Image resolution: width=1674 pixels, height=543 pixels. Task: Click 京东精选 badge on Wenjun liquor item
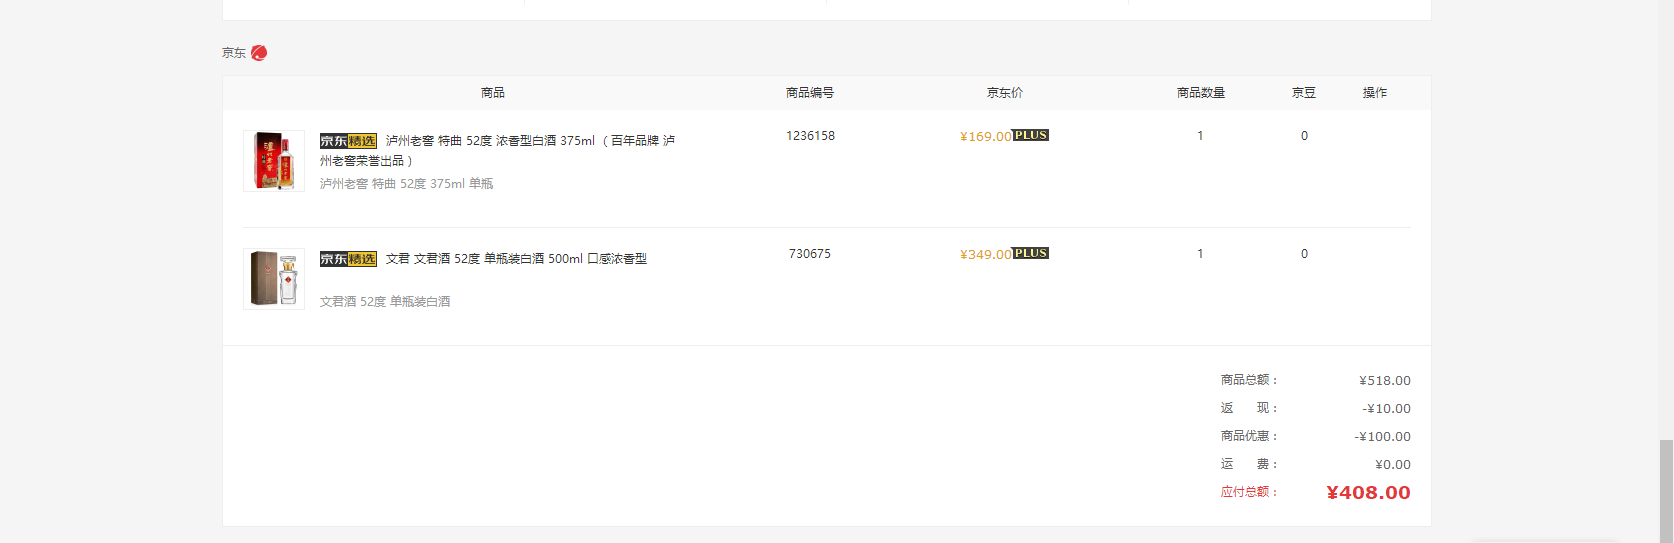click(x=348, y=259)
